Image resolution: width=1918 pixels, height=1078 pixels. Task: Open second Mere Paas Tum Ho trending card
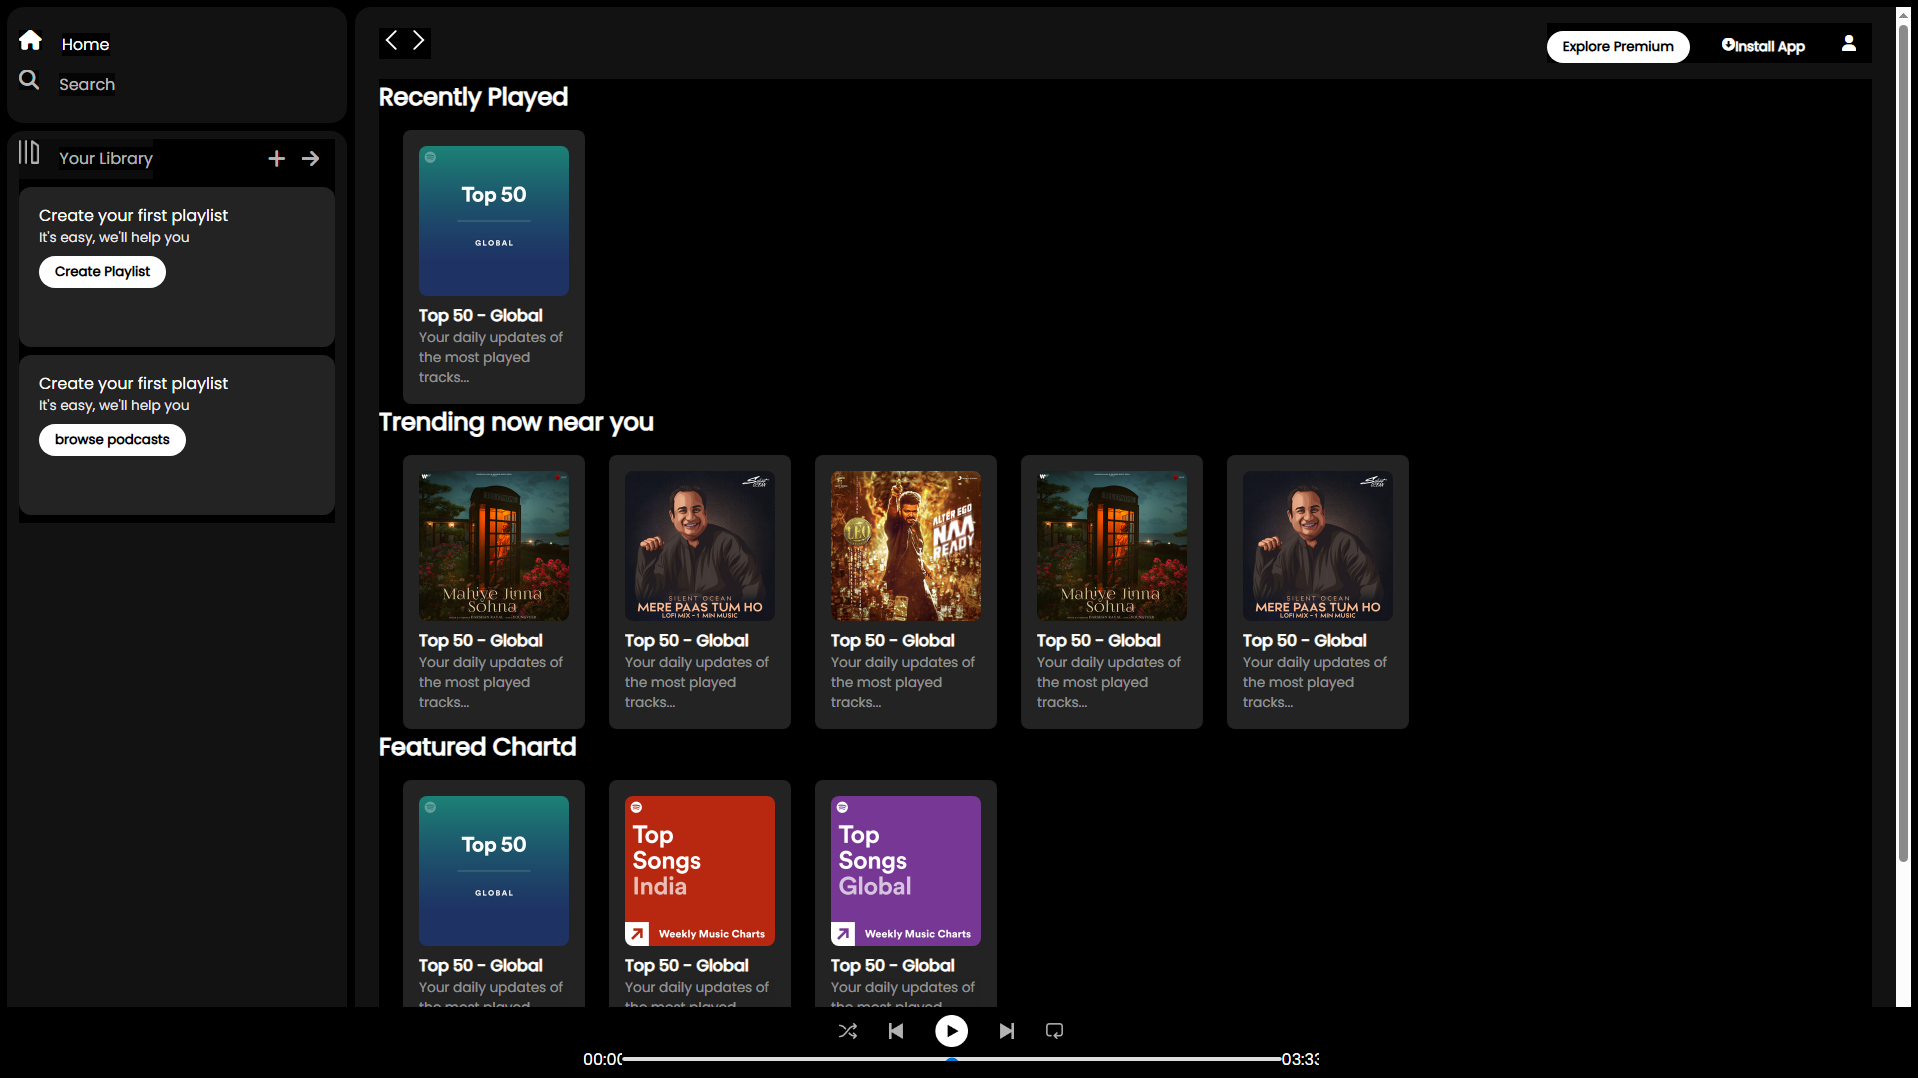pos(1318,592)
